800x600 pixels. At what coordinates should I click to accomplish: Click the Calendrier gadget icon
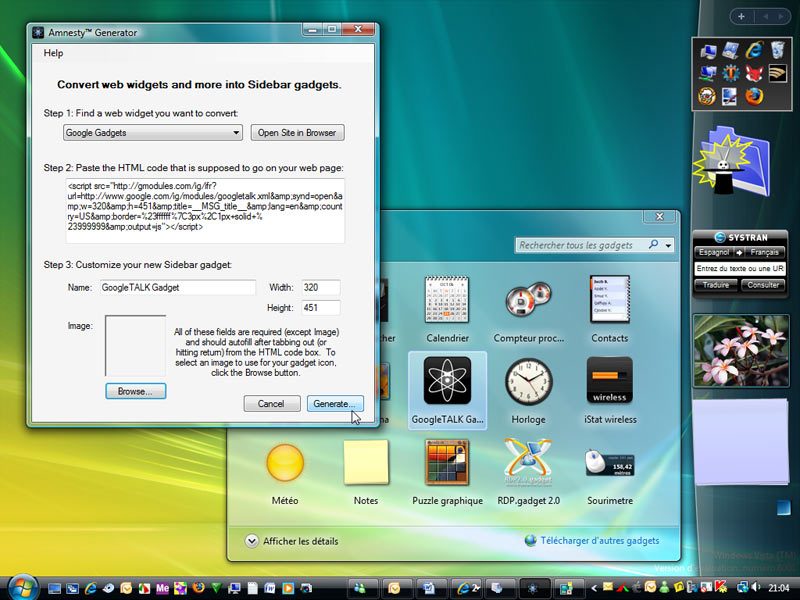tap(447, 299)
